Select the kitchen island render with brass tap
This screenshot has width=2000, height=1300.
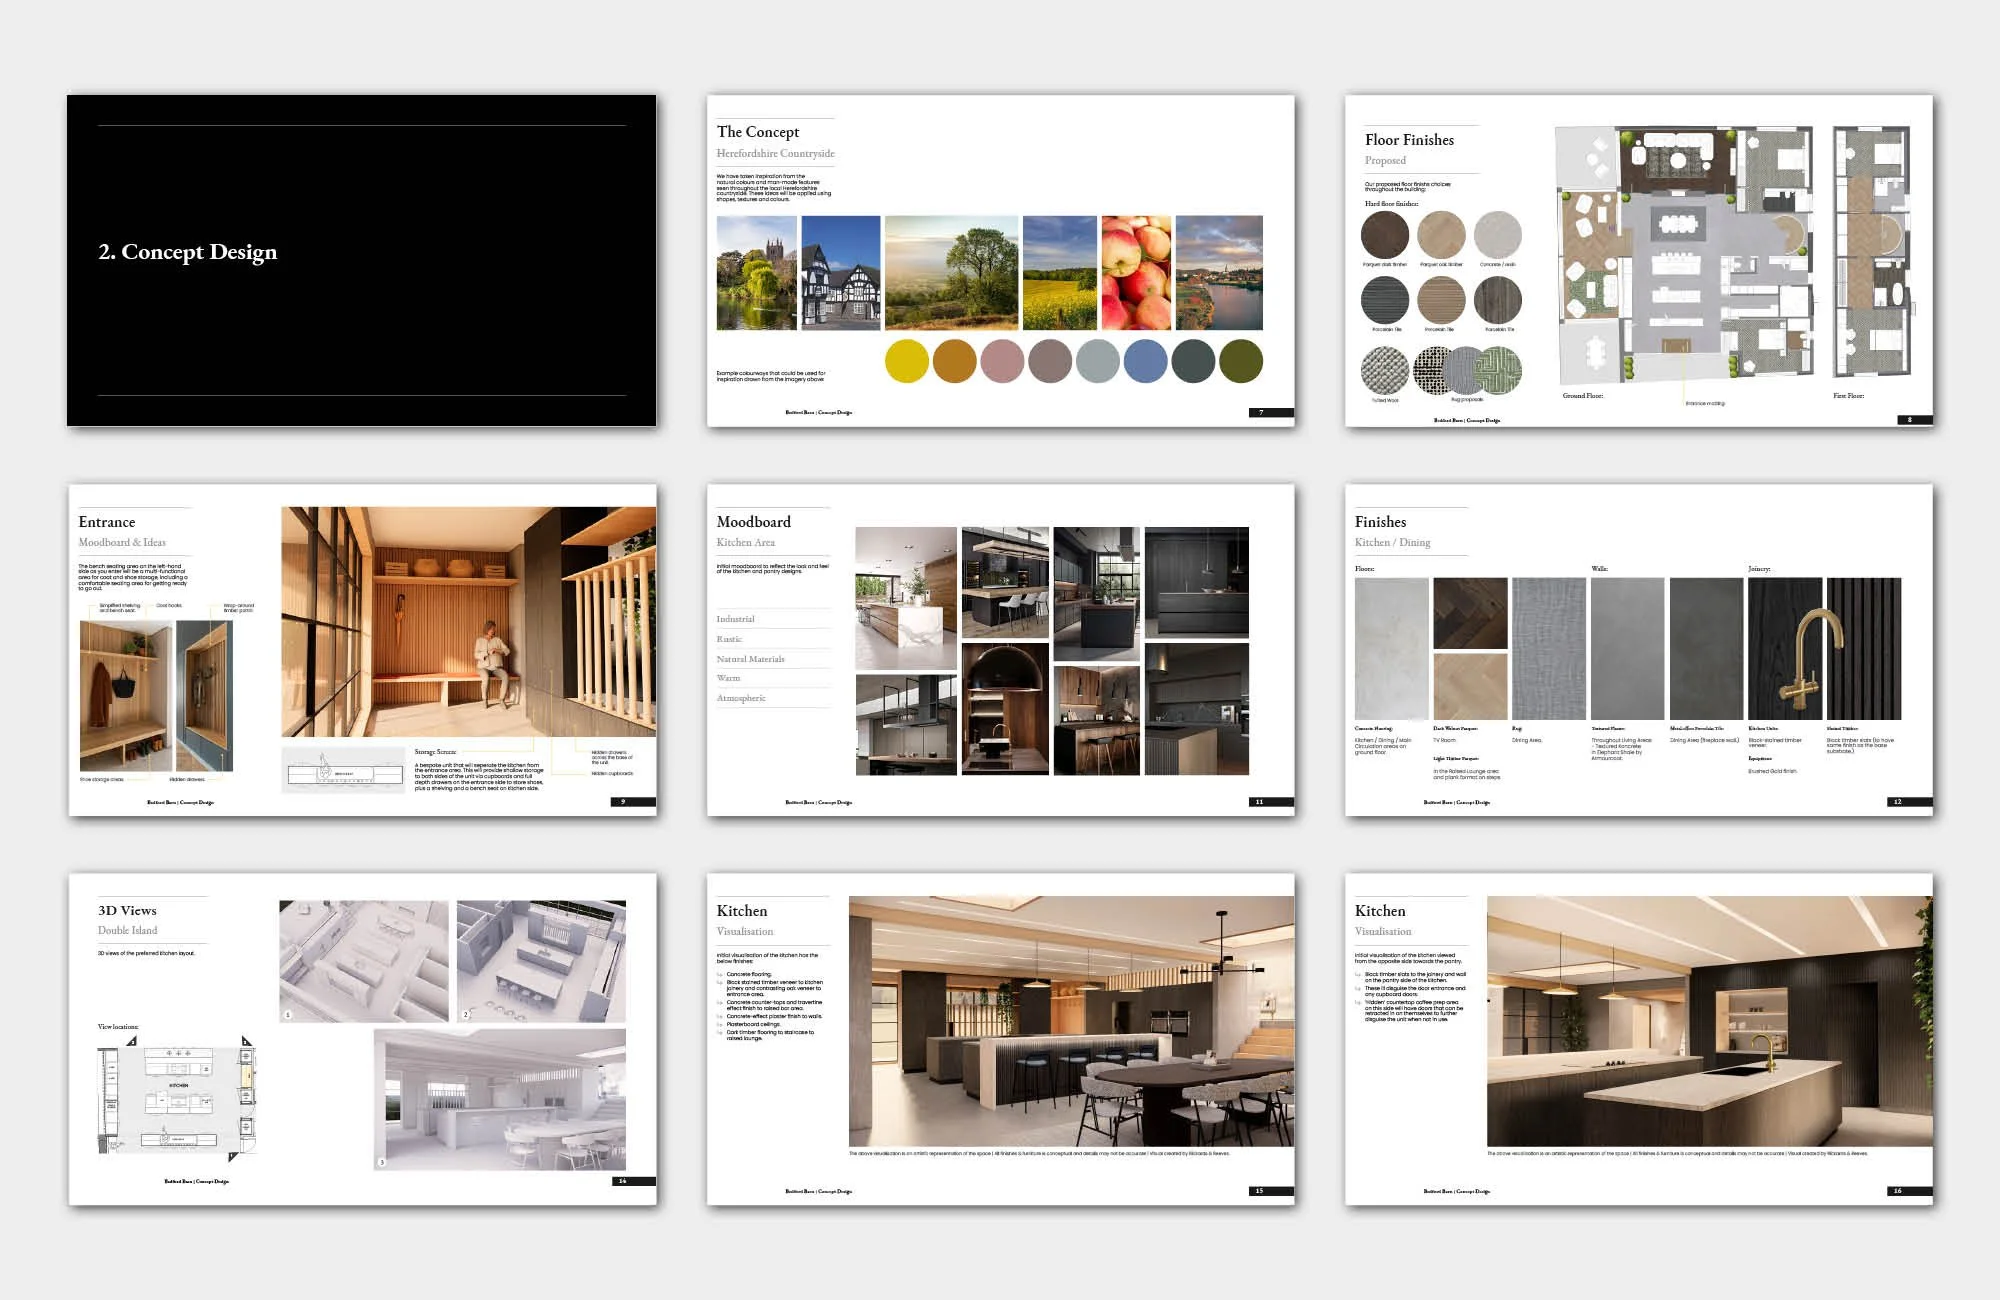(1709, 1021)
